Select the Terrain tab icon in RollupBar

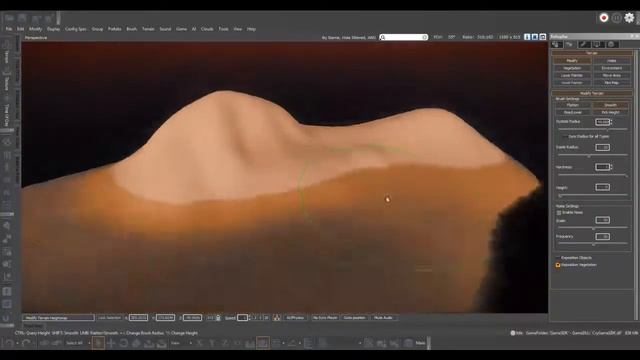pyautogui.click(x=569, y=44)
